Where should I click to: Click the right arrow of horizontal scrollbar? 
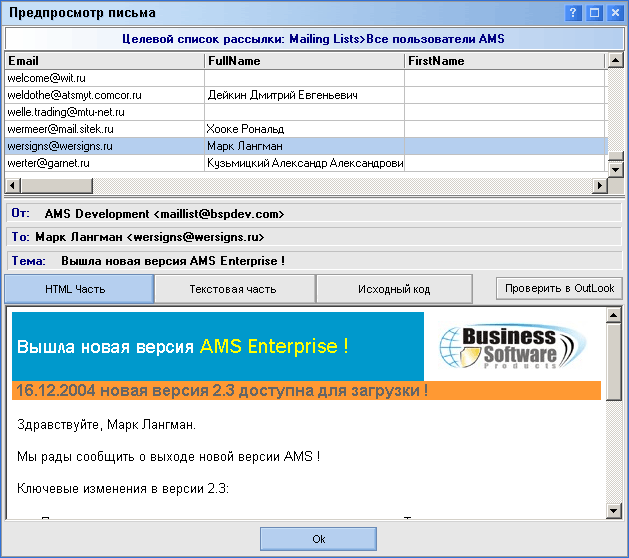(x=600, y=186)
